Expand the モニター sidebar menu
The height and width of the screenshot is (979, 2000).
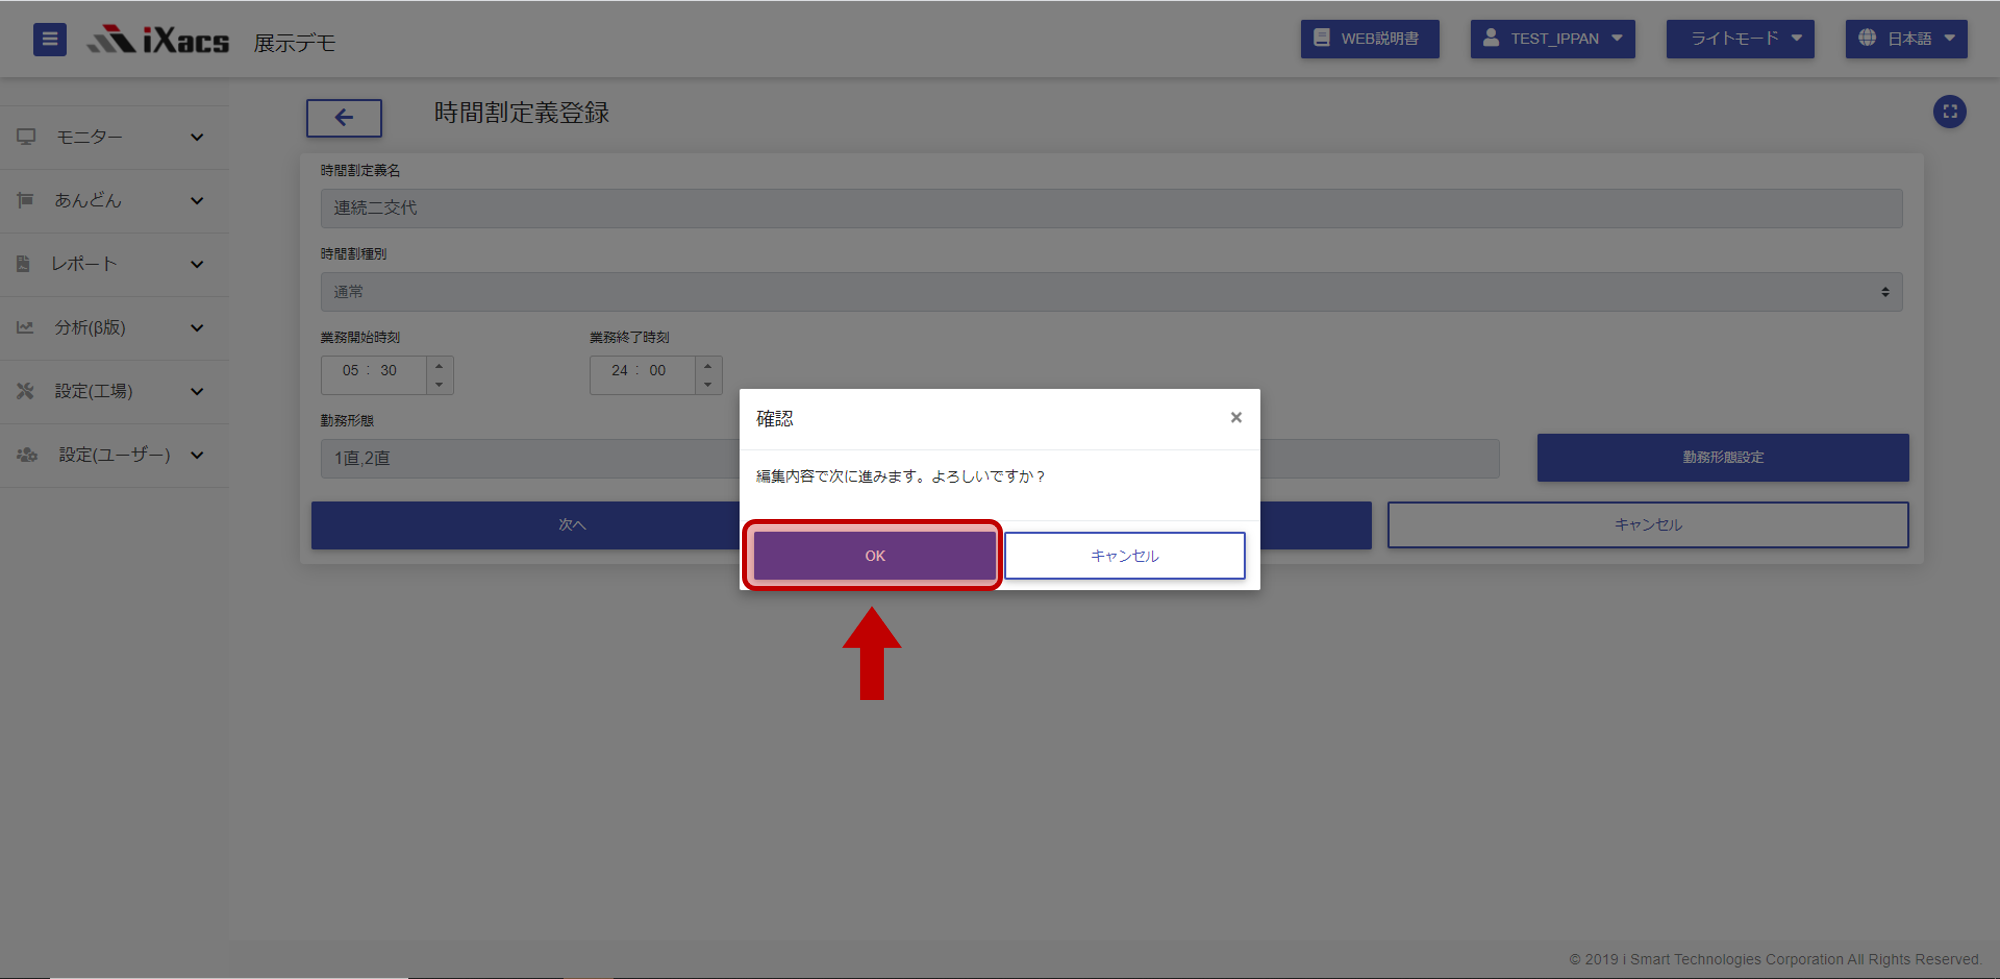114,137
